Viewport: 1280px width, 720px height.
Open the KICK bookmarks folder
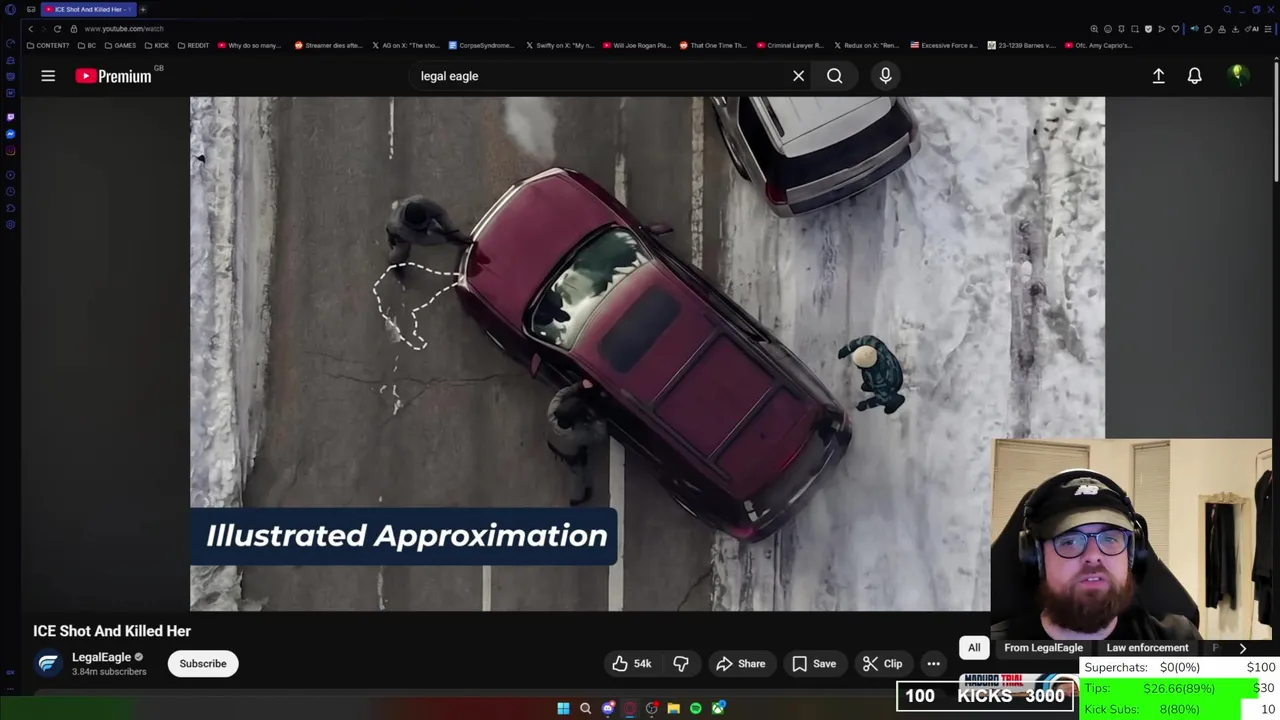pos(157,45)
